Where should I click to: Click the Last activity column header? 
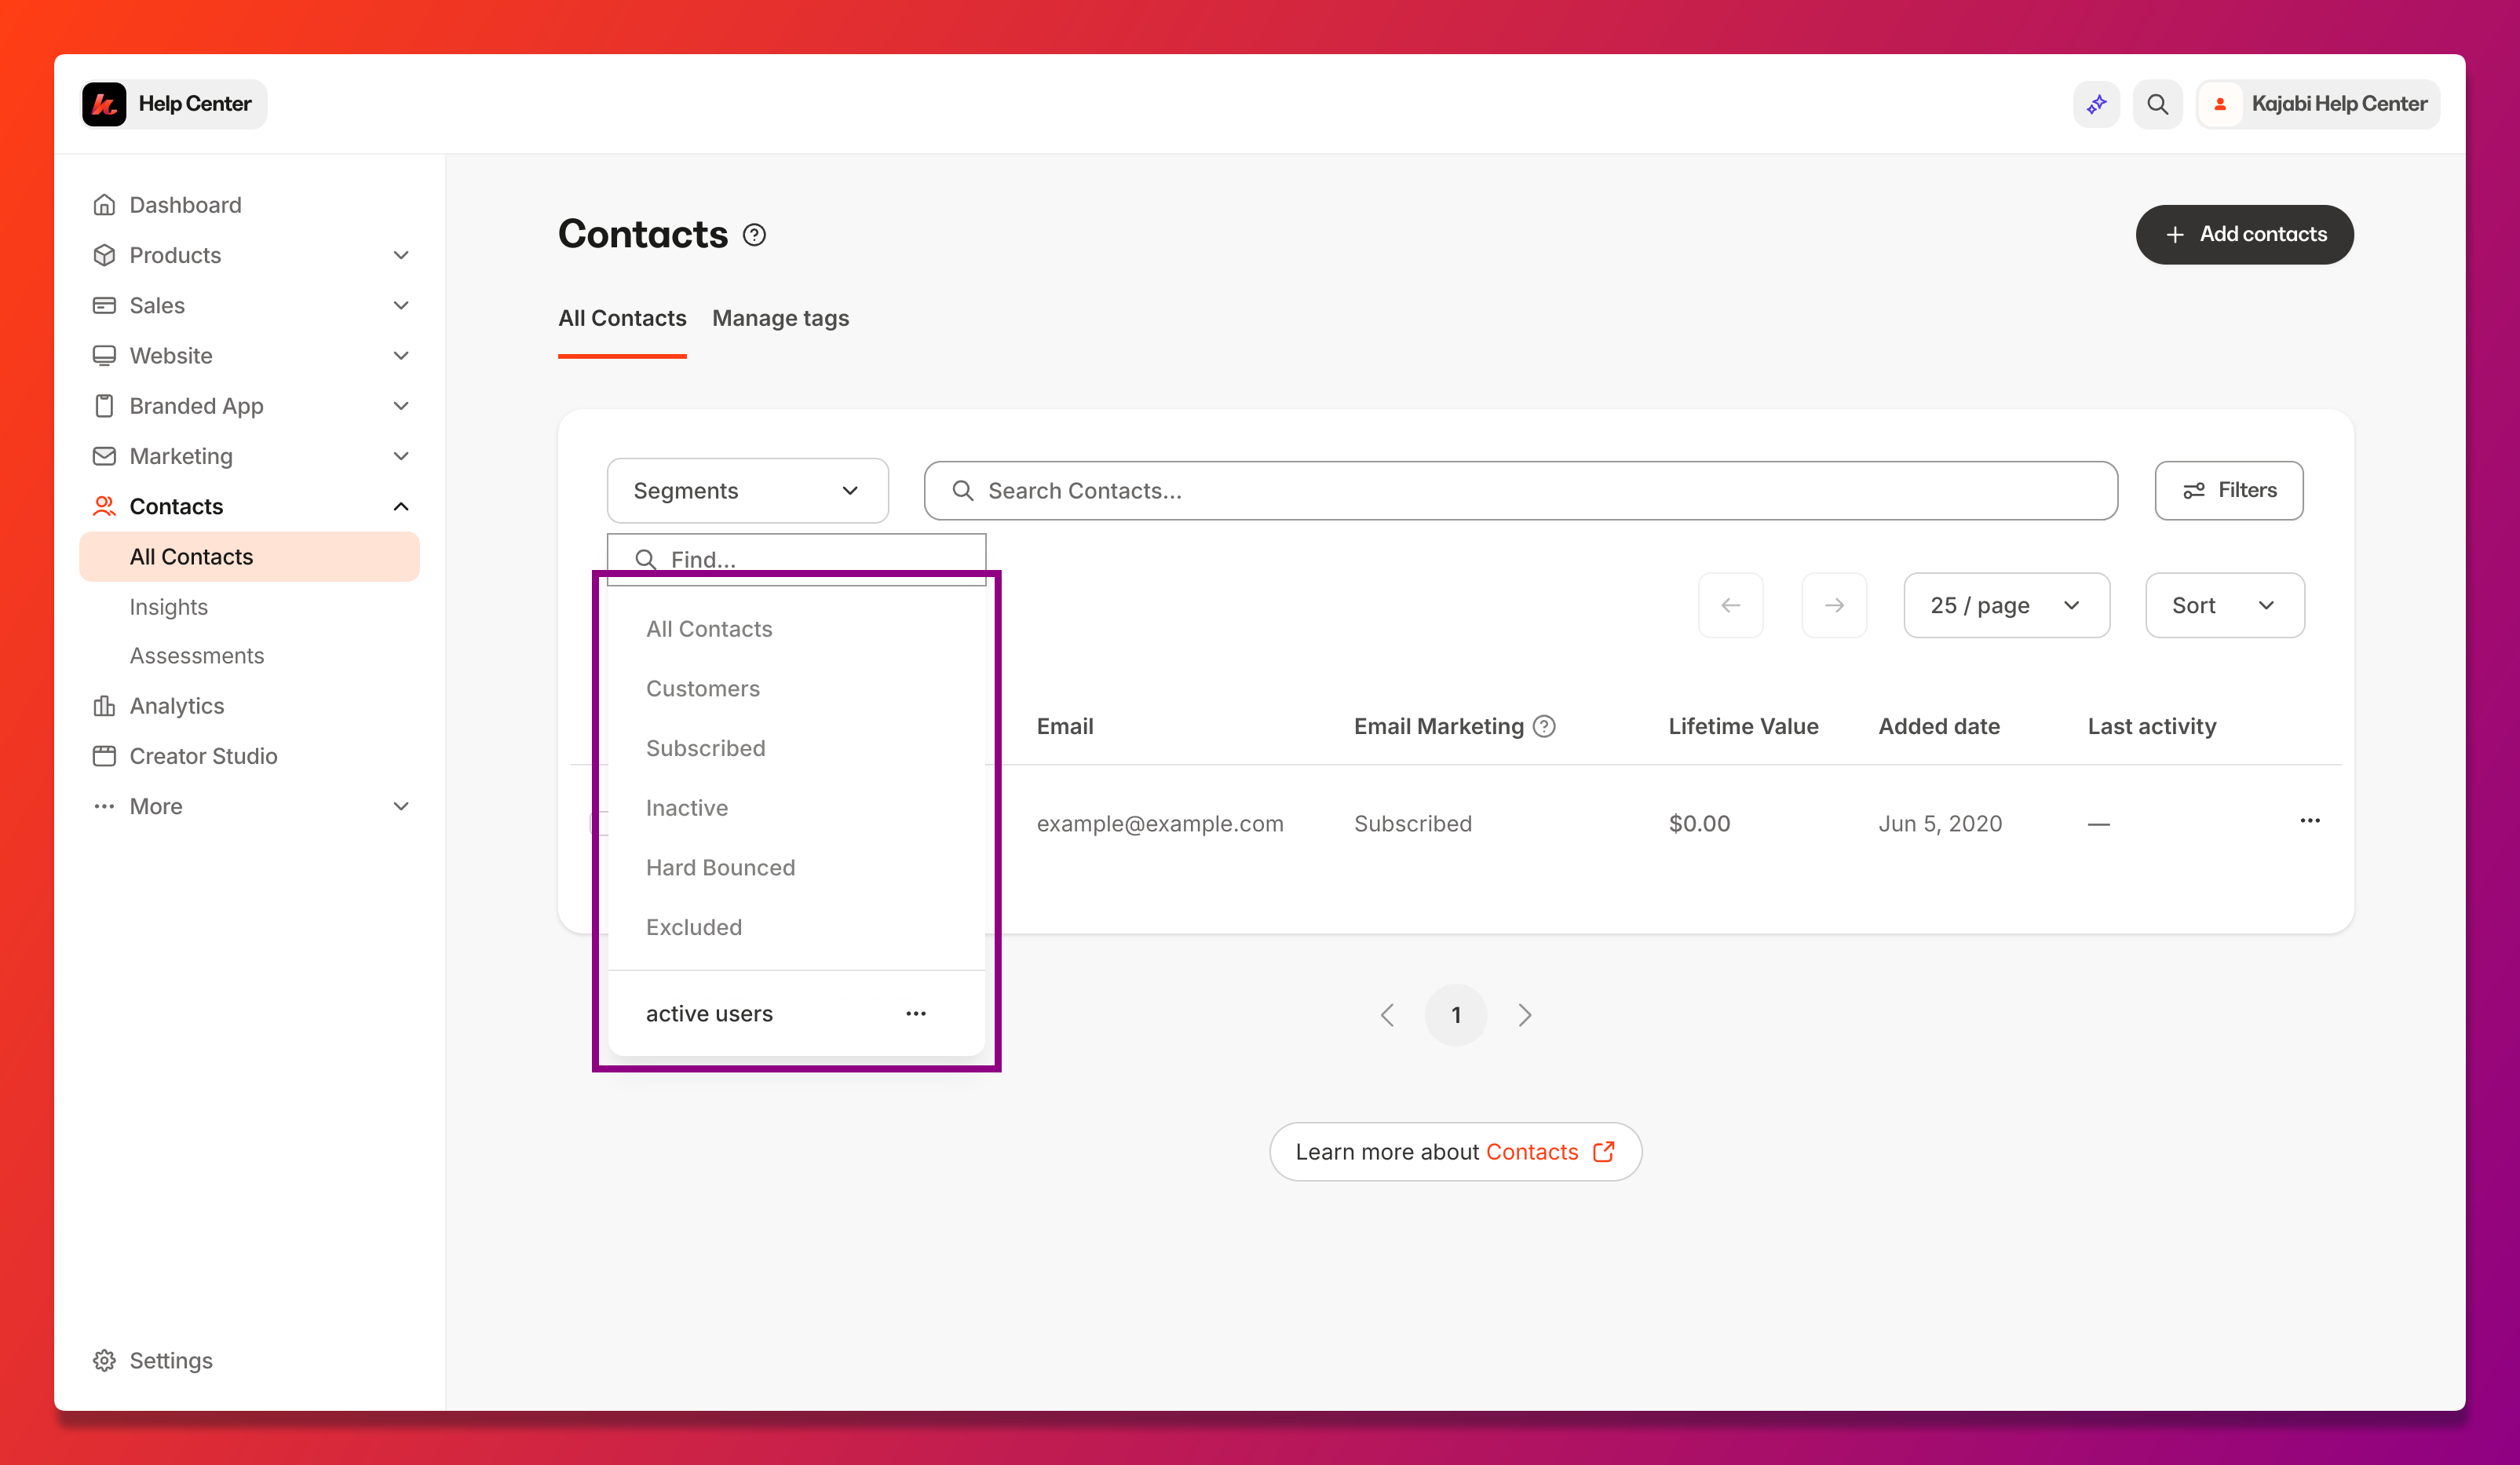coord(2152,726)
